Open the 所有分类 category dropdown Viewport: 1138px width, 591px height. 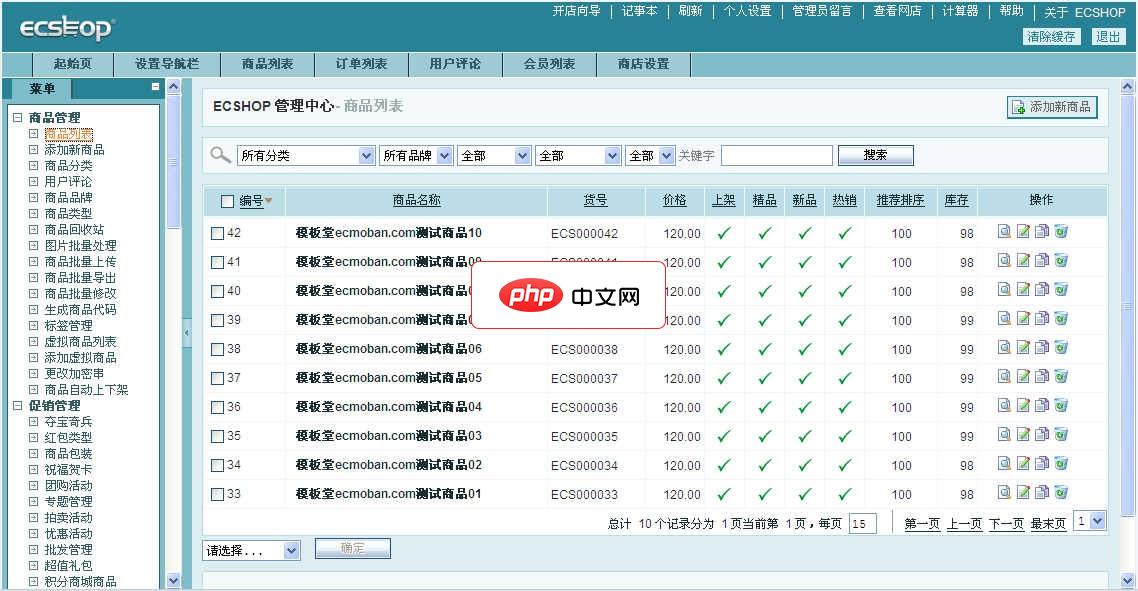306,155
